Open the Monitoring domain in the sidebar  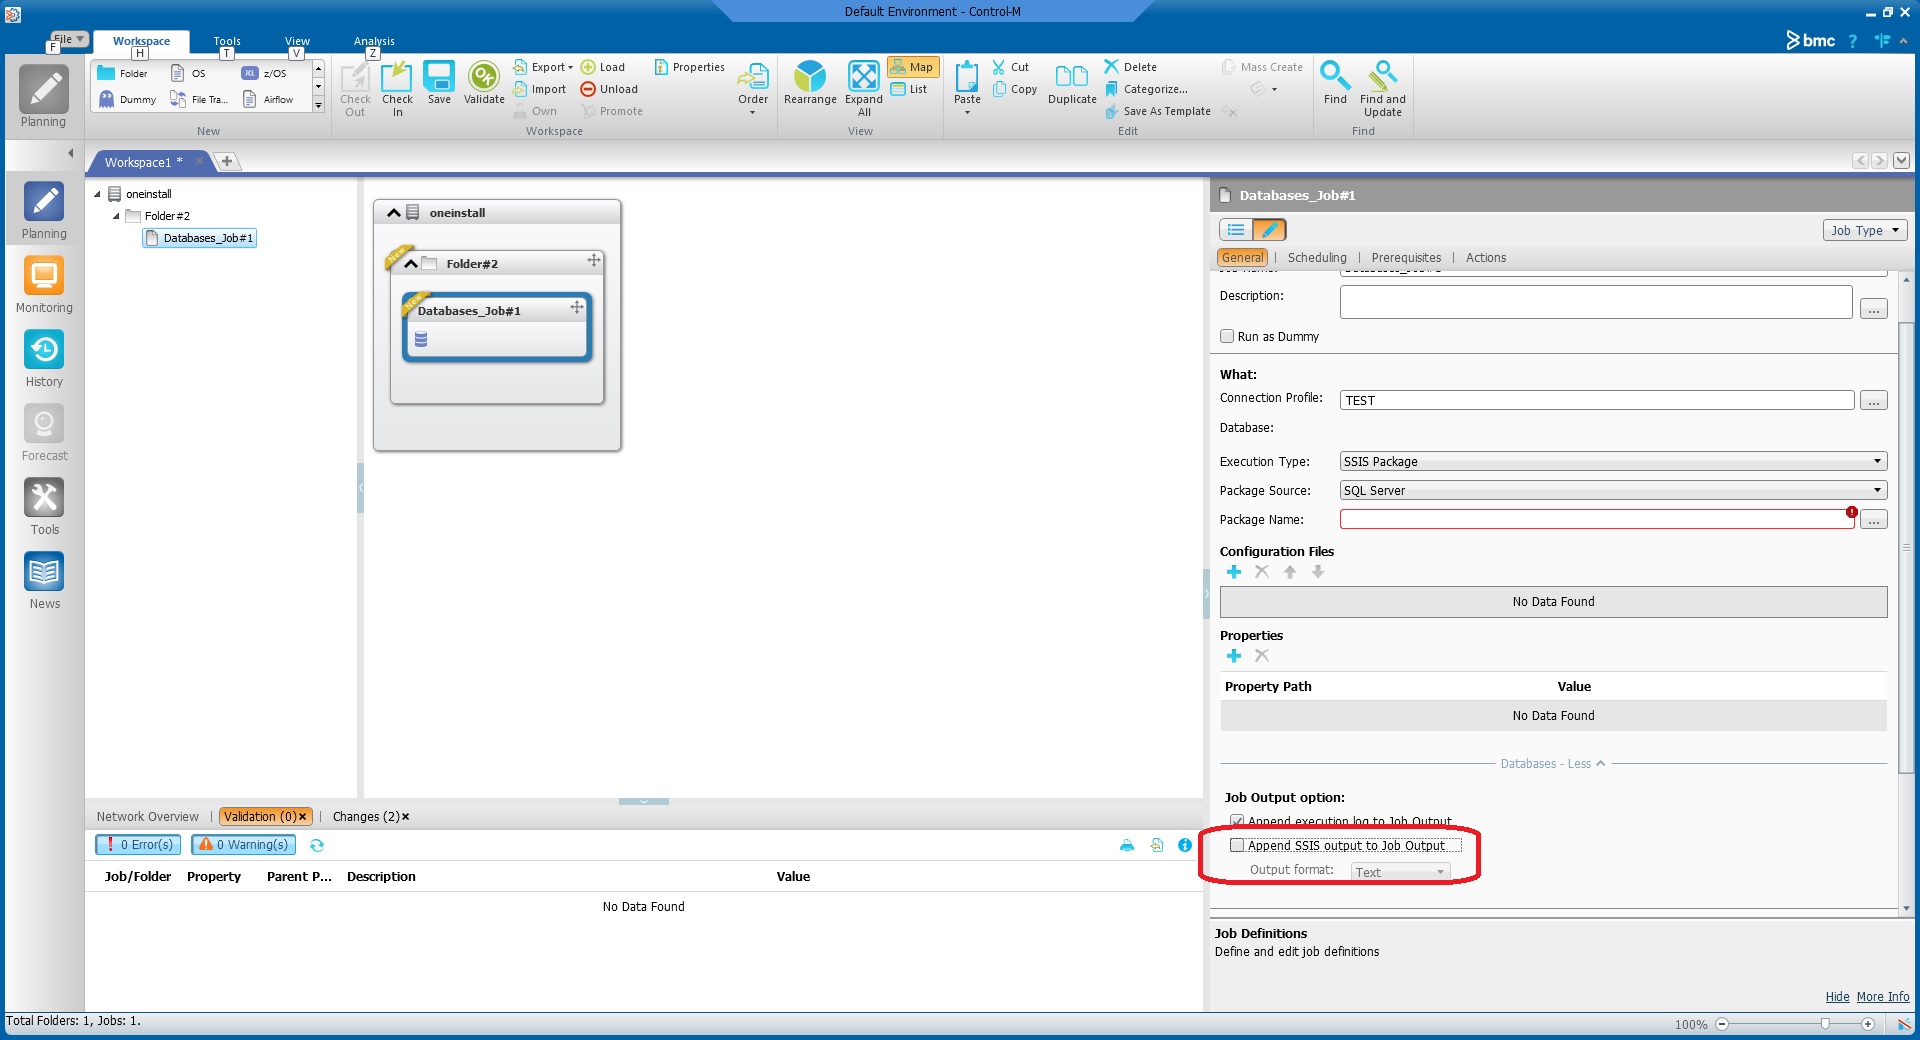(44, 285)
